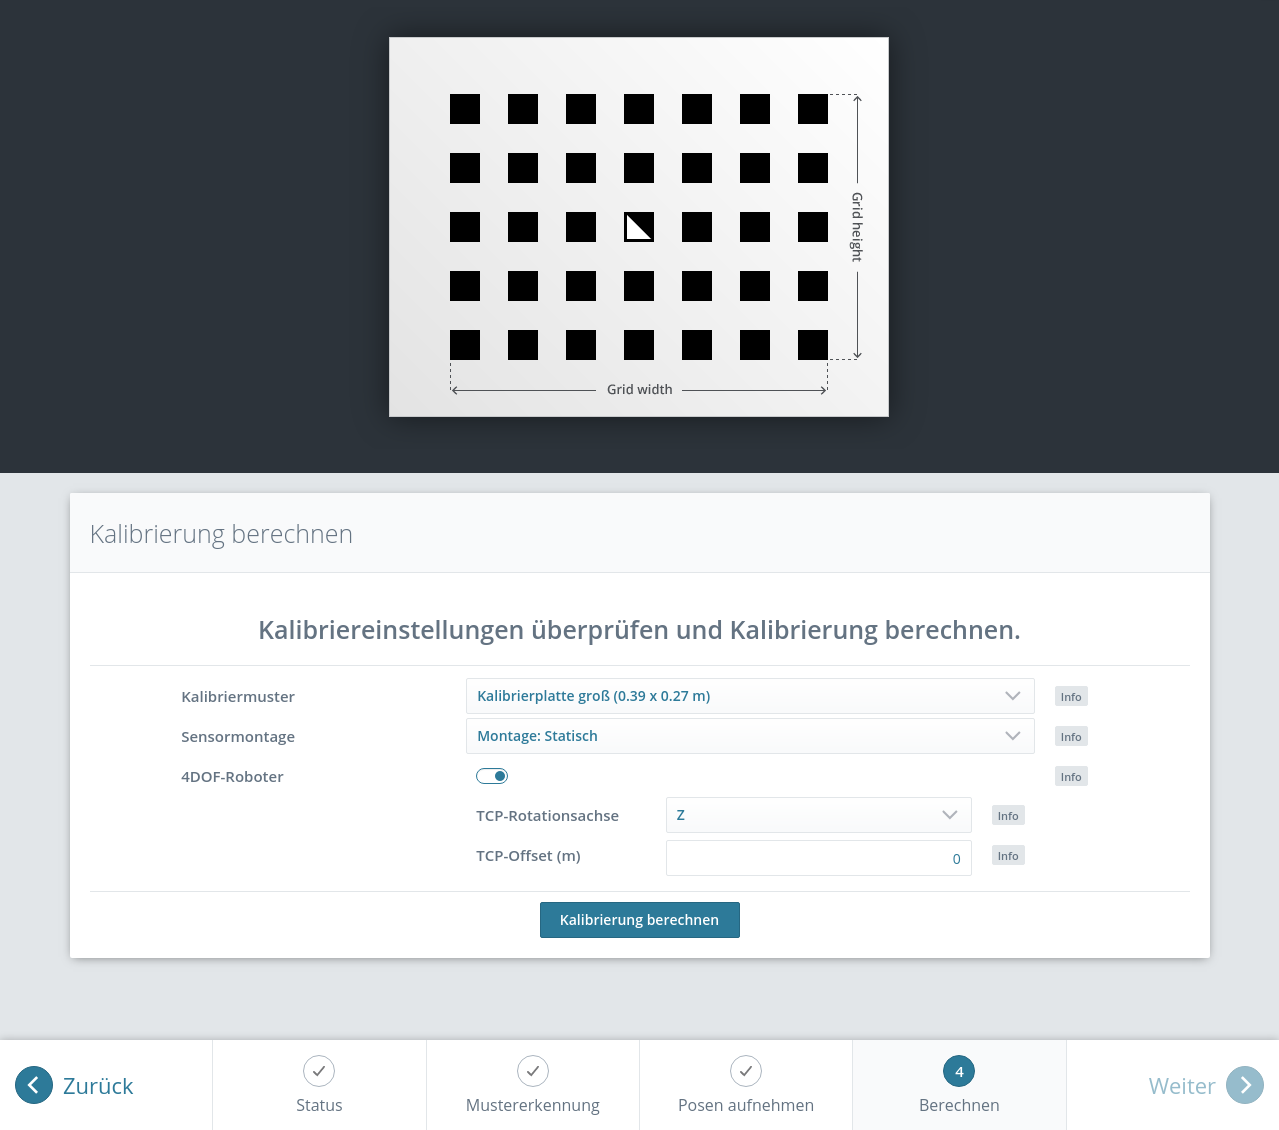1279x1130 pixels.
Task: Open the Info for 4DOF-Roboter
Action: (1070, 776)
